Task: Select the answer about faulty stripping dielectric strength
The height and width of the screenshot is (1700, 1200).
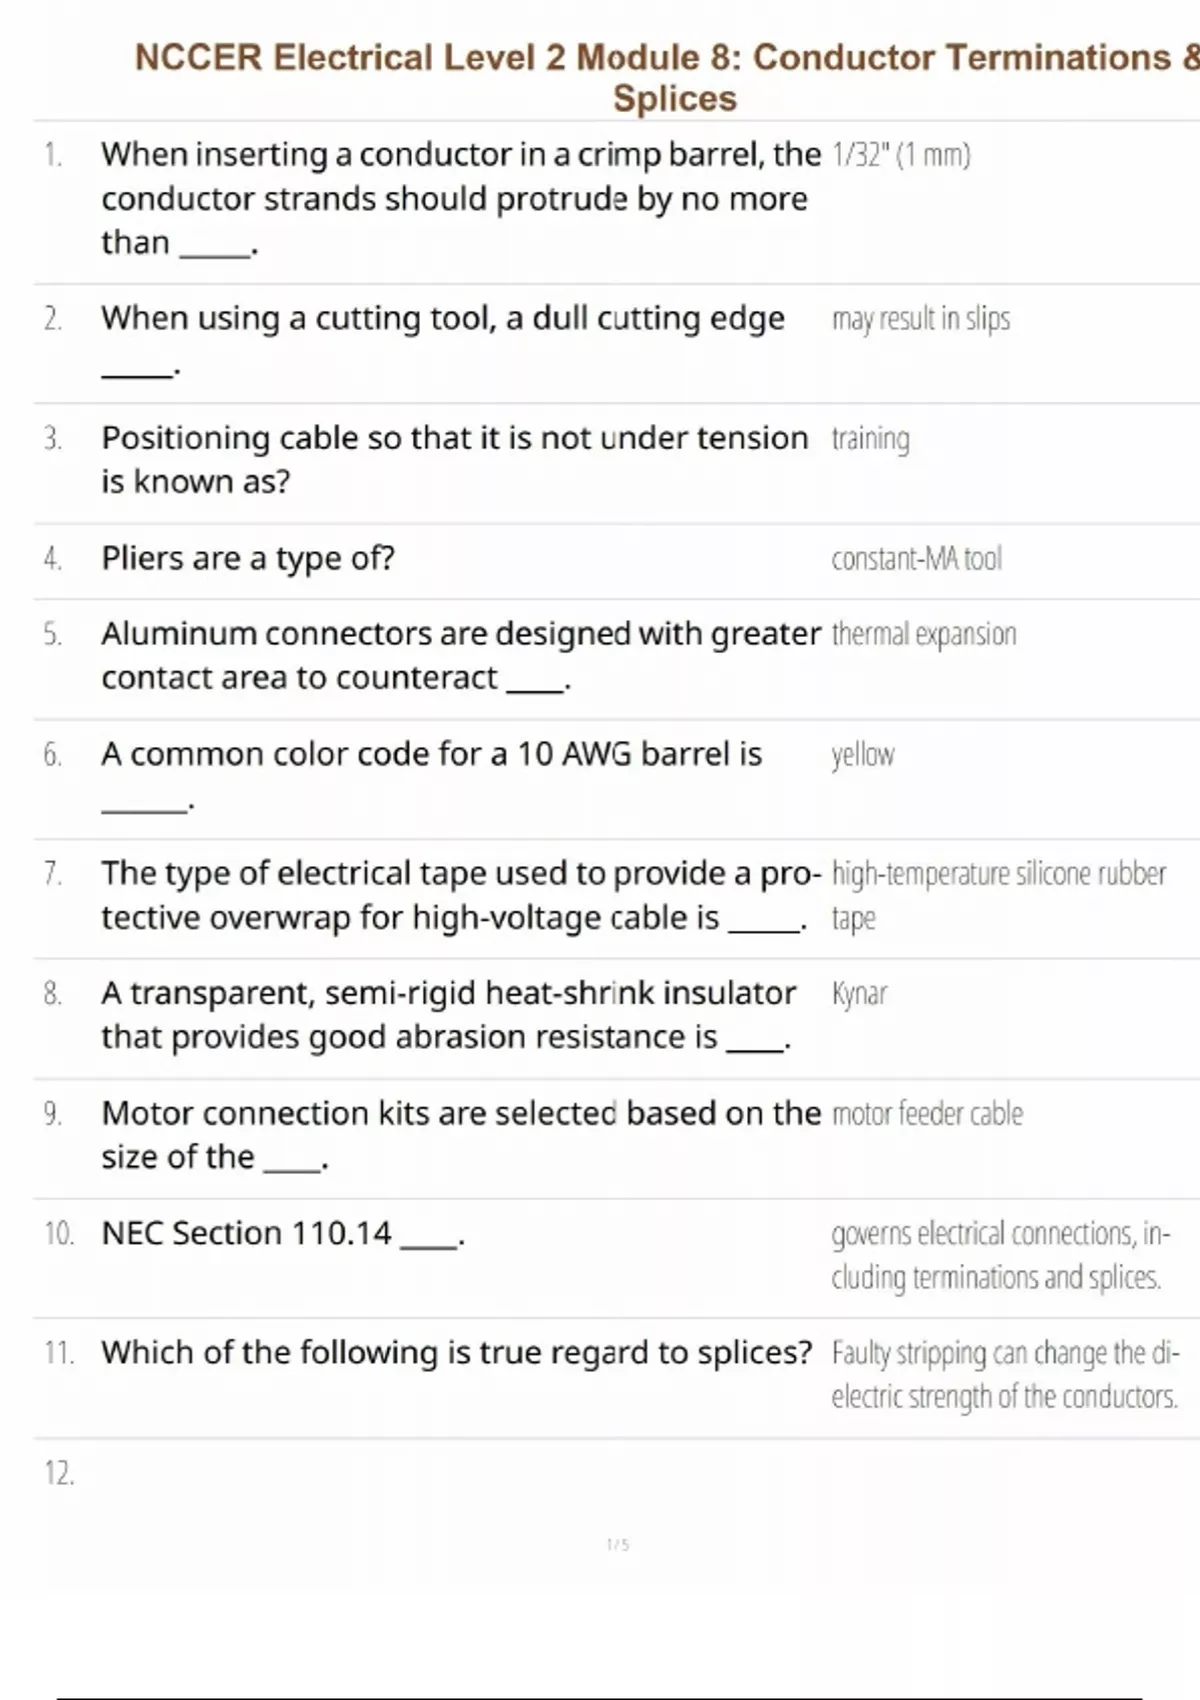Action: [1004, 1374]
